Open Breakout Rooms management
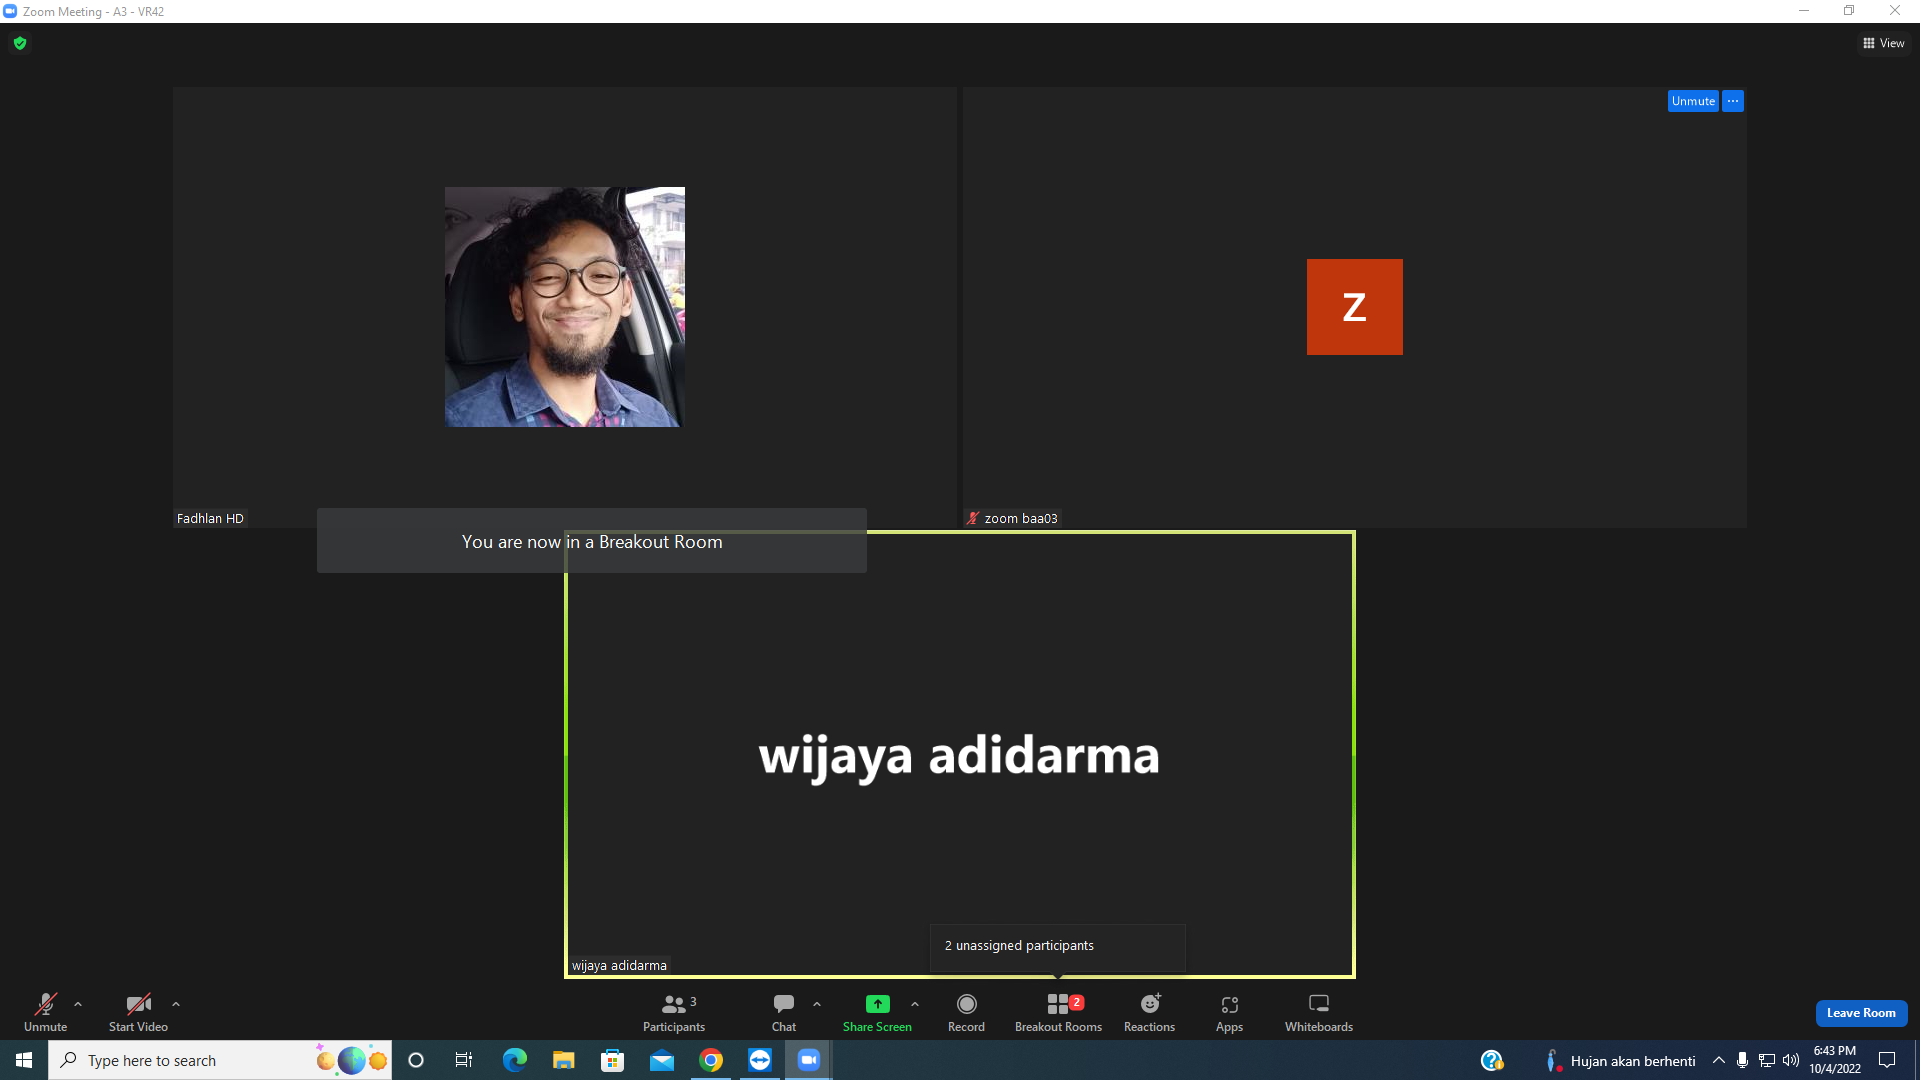This screenshot has height=1080, width=1920. click(x=1058, y=1012)
